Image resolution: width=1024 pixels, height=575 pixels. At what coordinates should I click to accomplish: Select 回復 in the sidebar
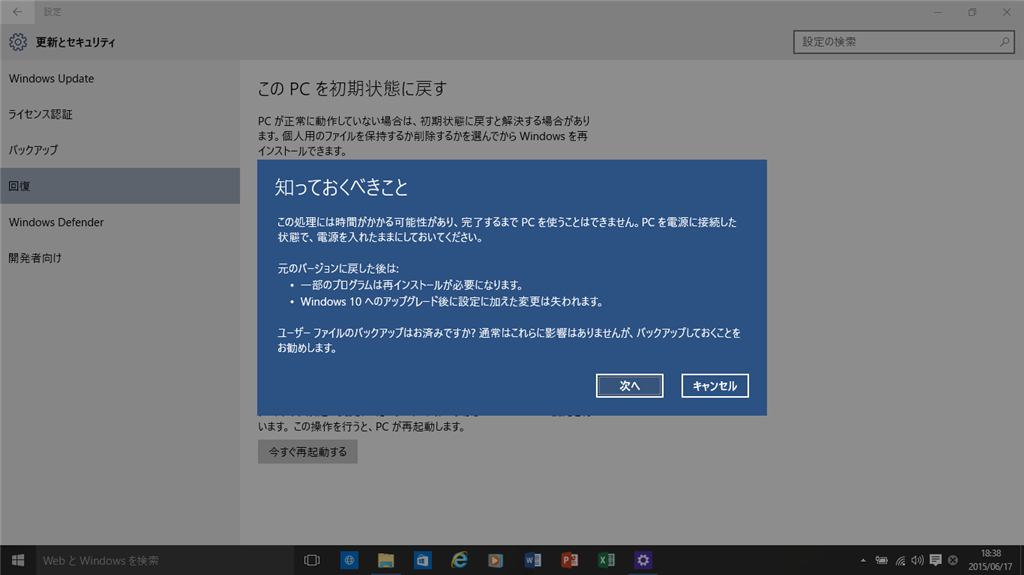pos(120,186)
